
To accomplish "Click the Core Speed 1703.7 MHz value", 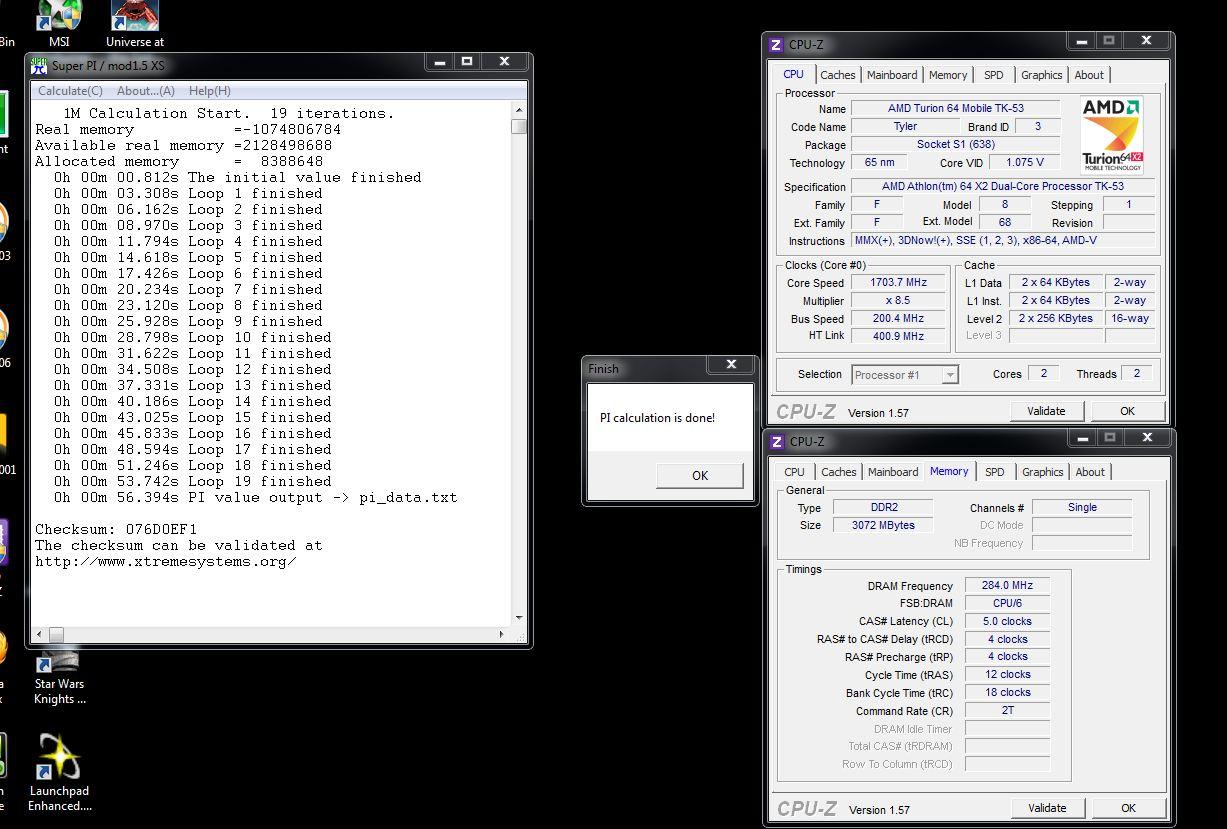I will pos(898,283).
